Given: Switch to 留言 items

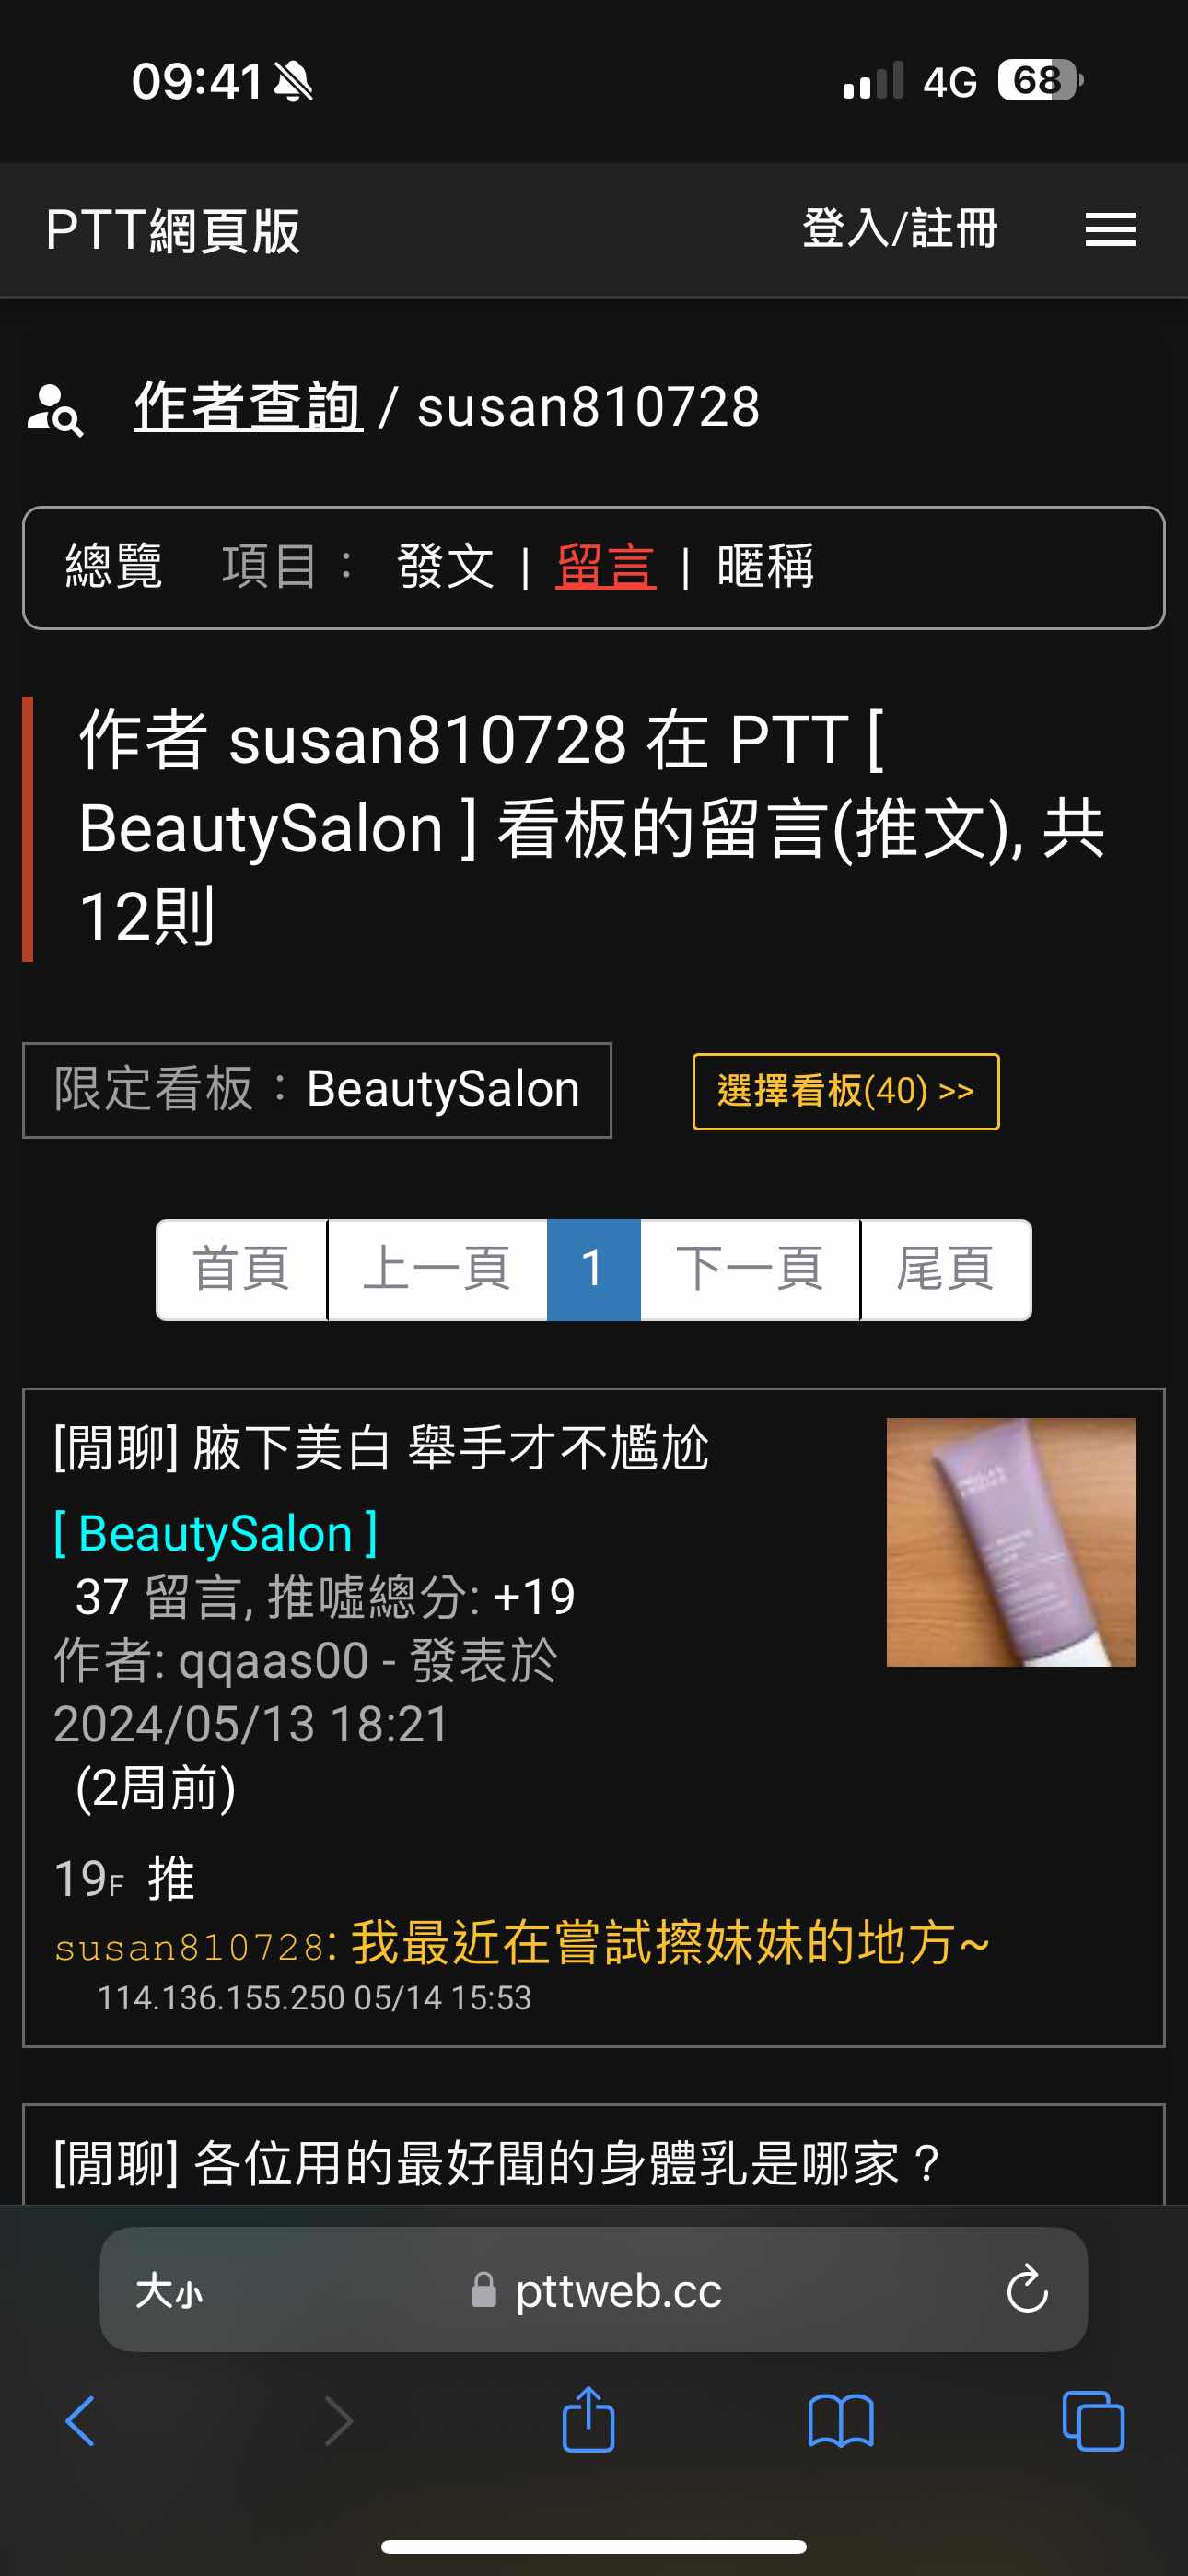Looking at the screenshot, I should (x=606, y=567).
